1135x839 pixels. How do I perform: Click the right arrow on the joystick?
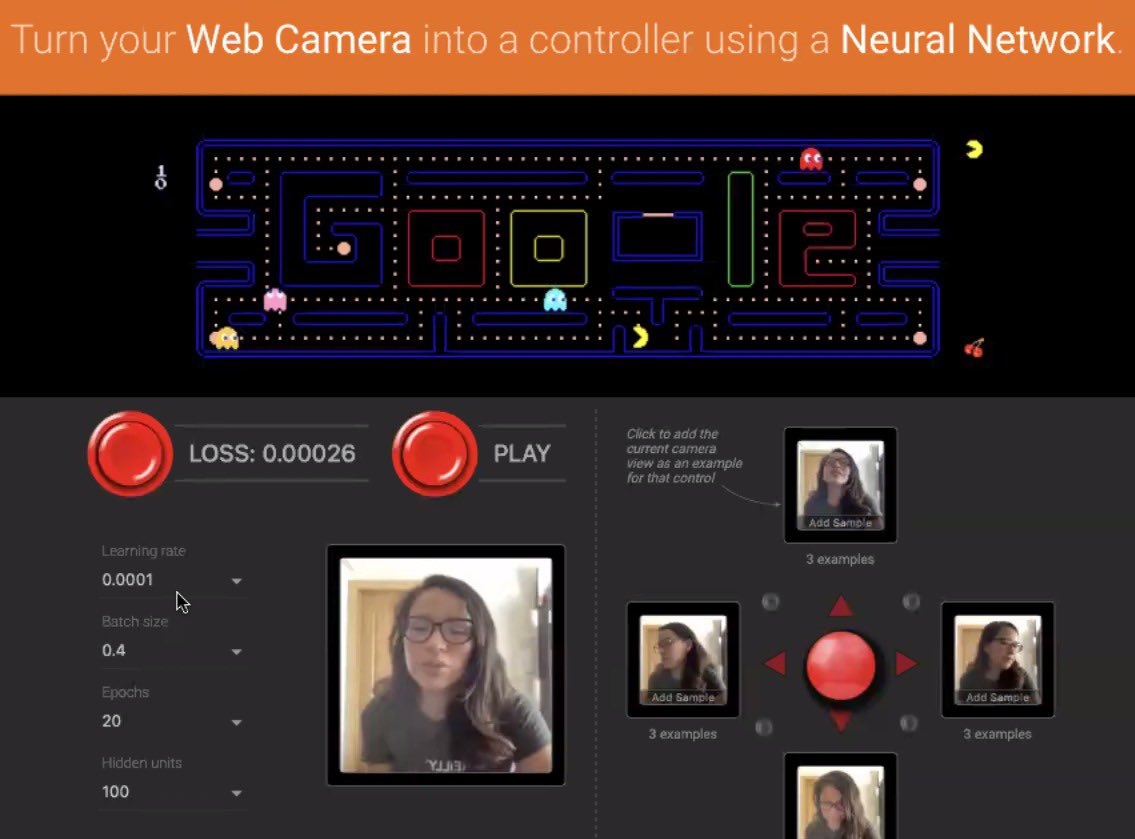(x=906, y=662)
